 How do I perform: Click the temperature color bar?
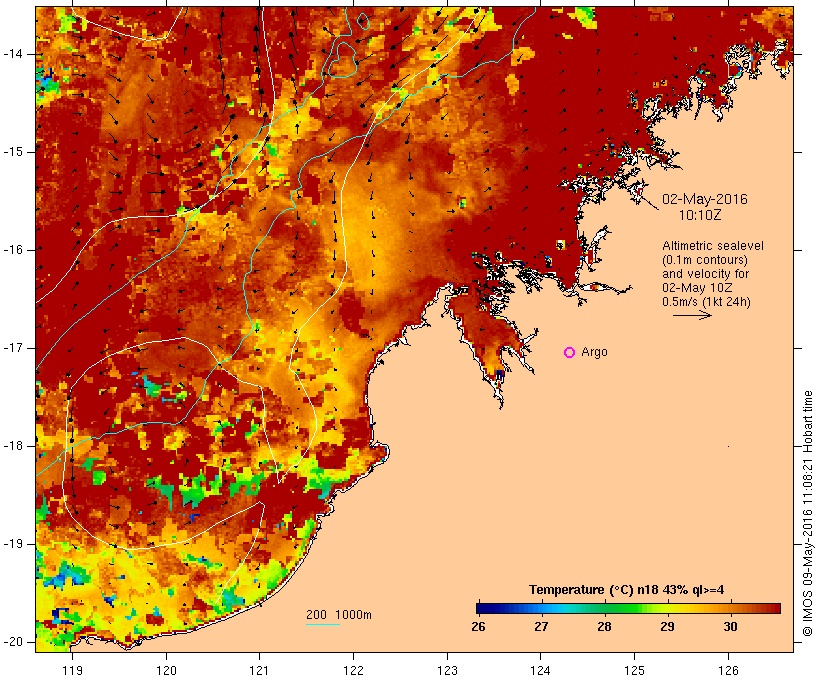pyautogui.click(x=628, y=608)
